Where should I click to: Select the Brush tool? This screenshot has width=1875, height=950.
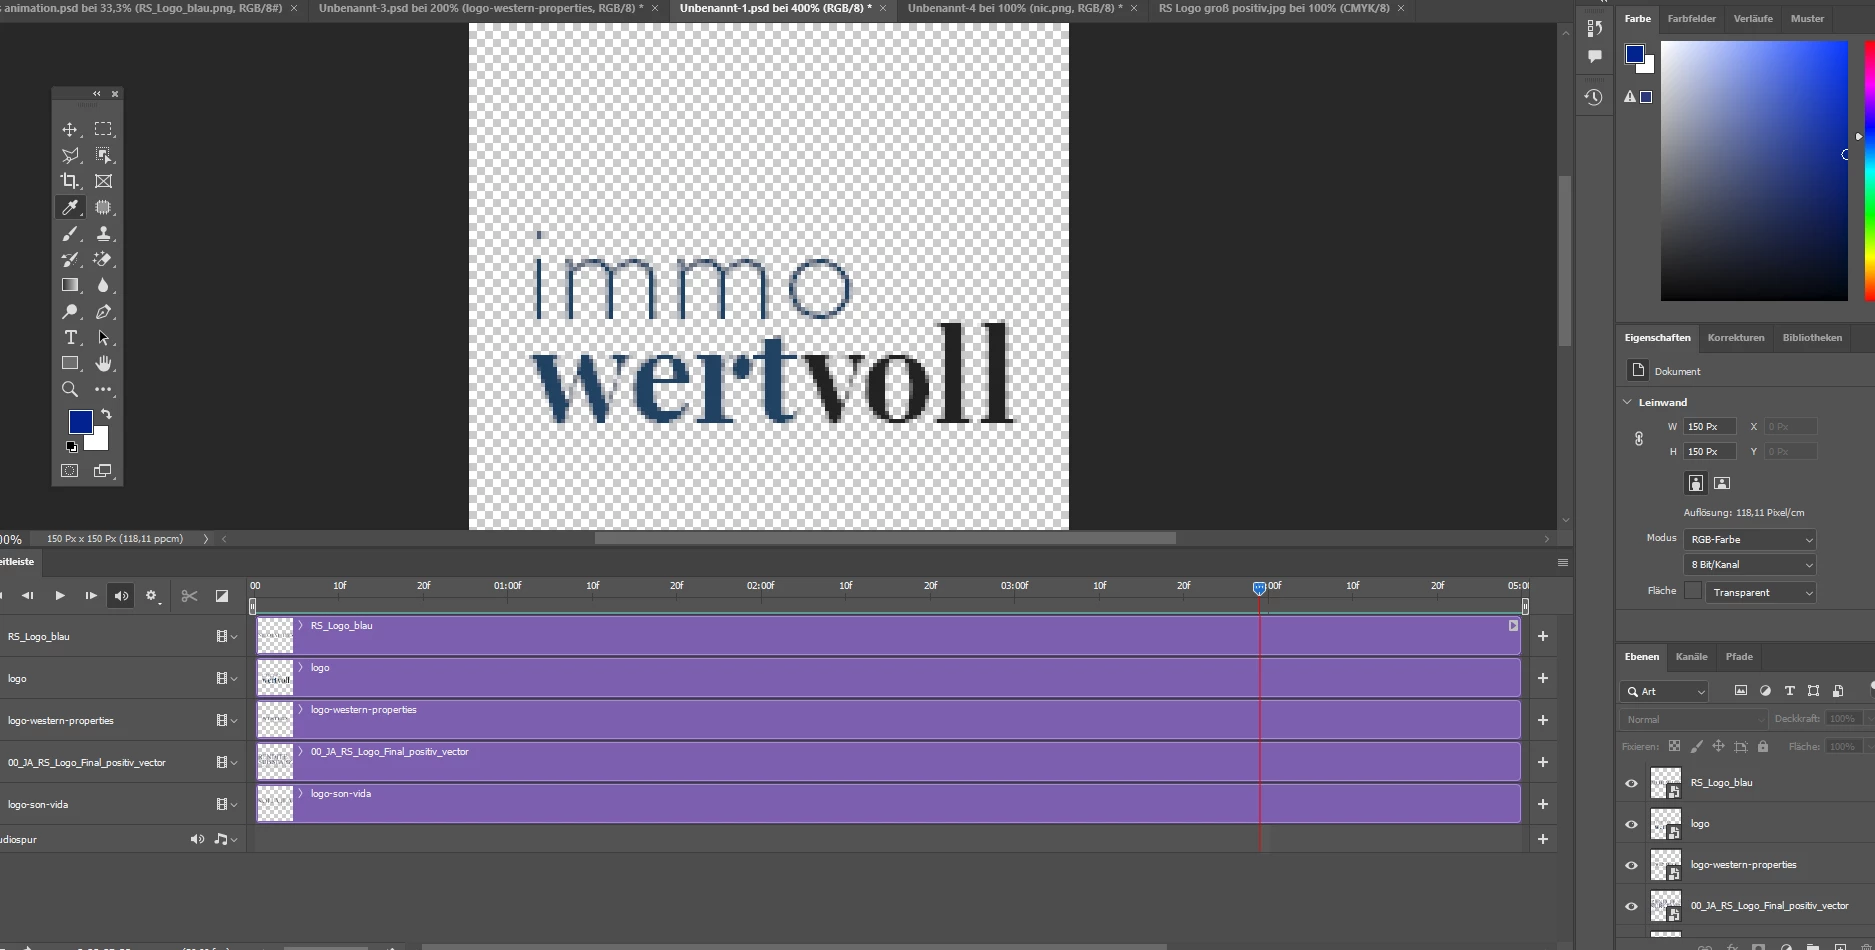point(70,233)
